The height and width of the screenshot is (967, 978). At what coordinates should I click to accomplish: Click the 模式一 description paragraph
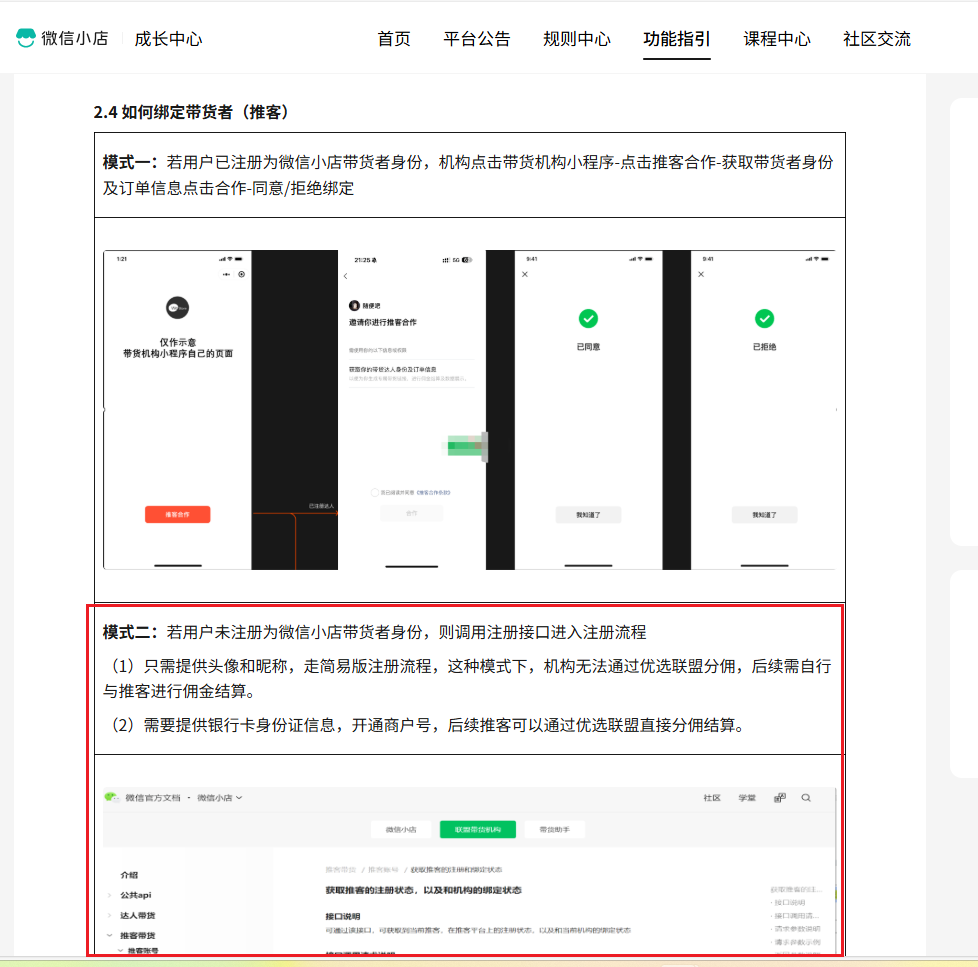tap(468, 175)
